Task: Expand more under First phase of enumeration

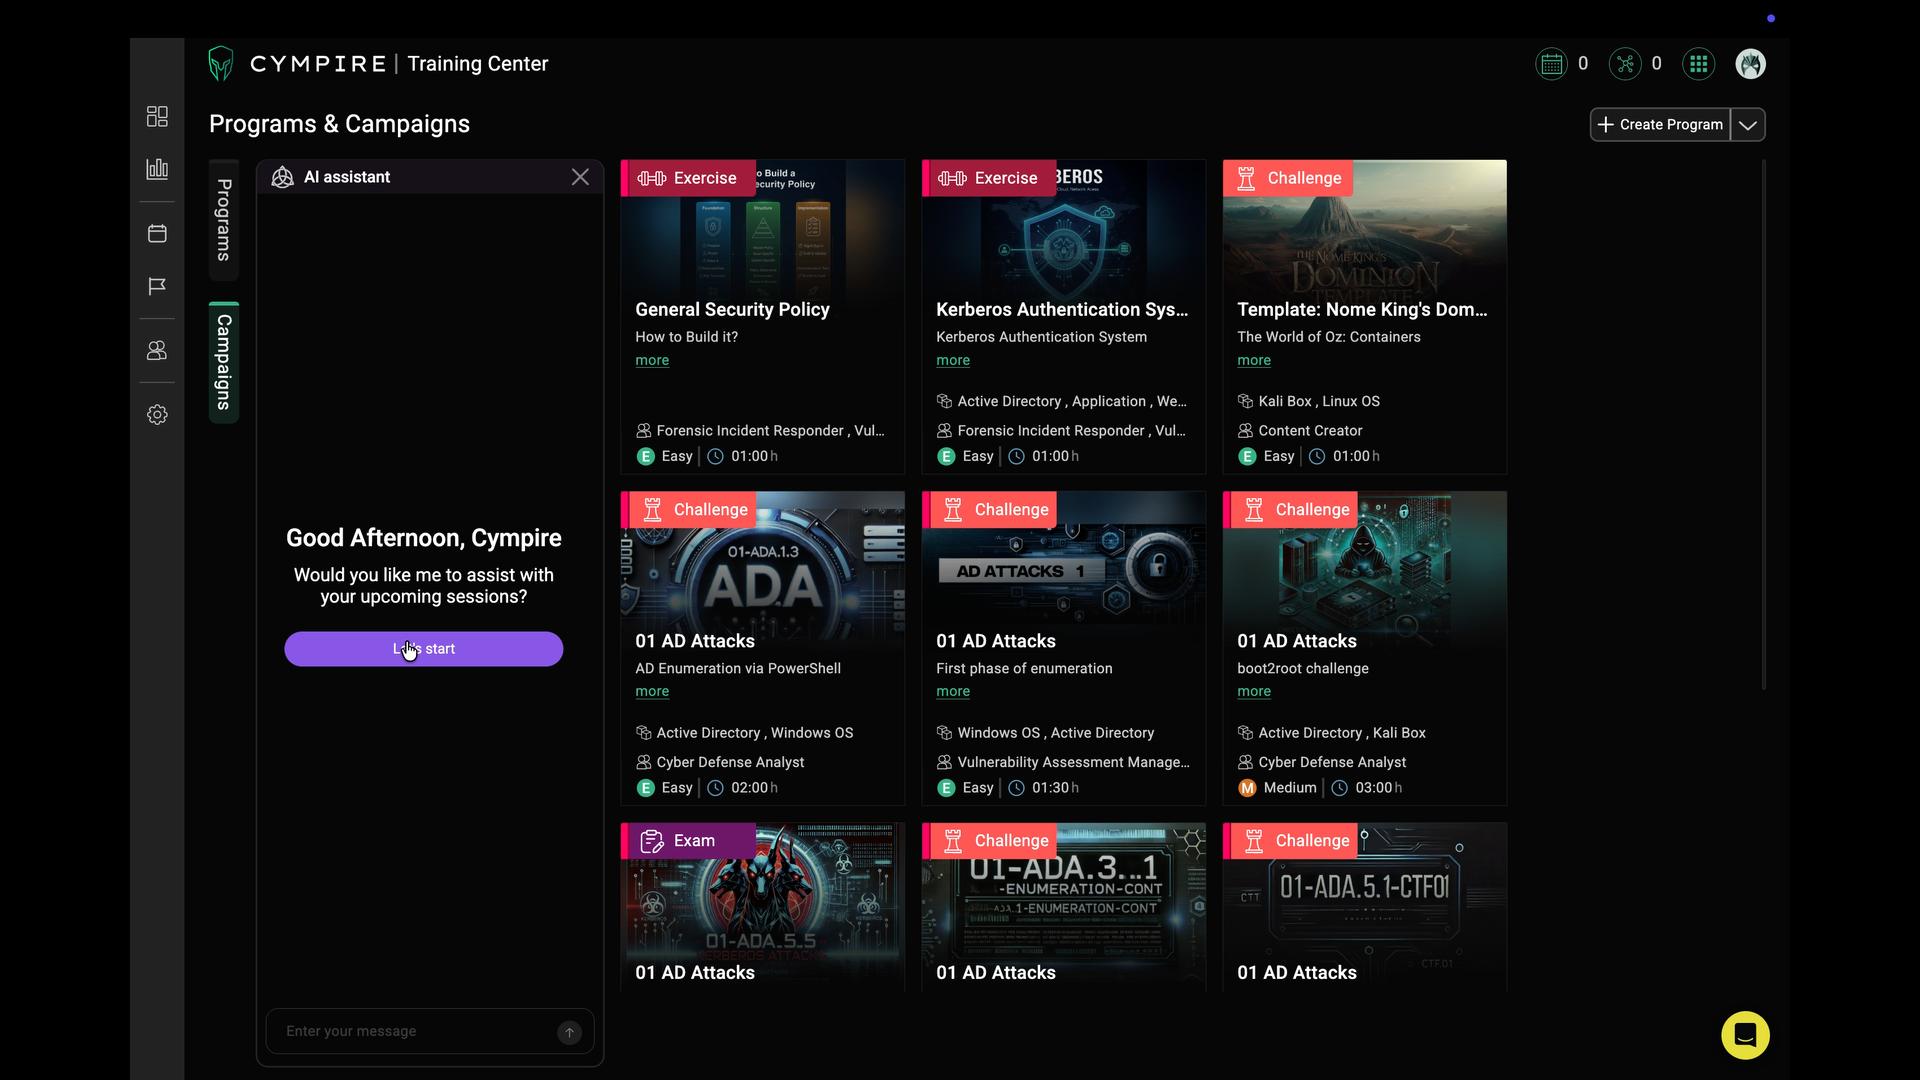Action: 953,691
